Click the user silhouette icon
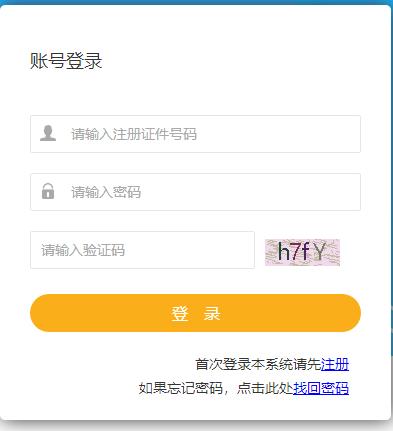 (x=48, y=133)
